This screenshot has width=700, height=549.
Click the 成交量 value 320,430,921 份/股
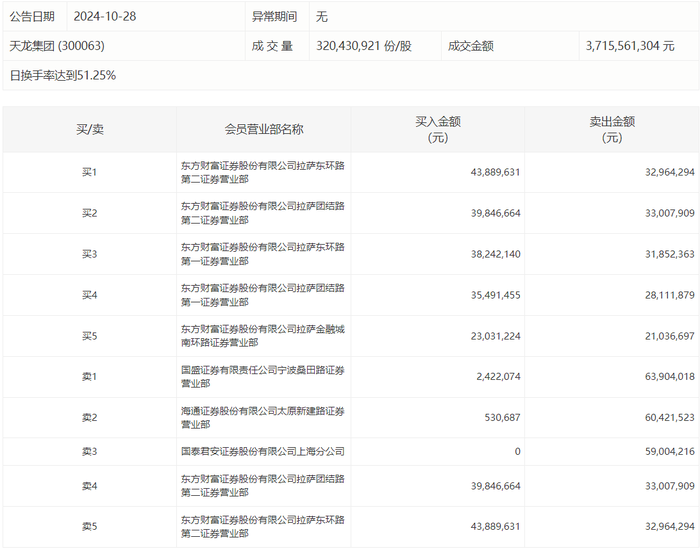coord(364,46)
